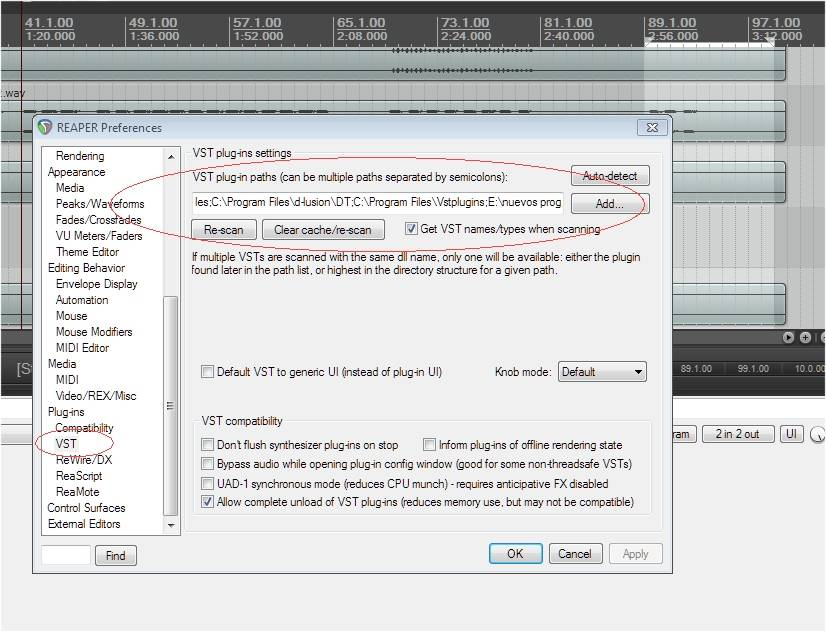Image resolution: width=826 pixels, height=632 pixels.
Task: Select Video/REX/Misc in tree
Action: [96, 396]
